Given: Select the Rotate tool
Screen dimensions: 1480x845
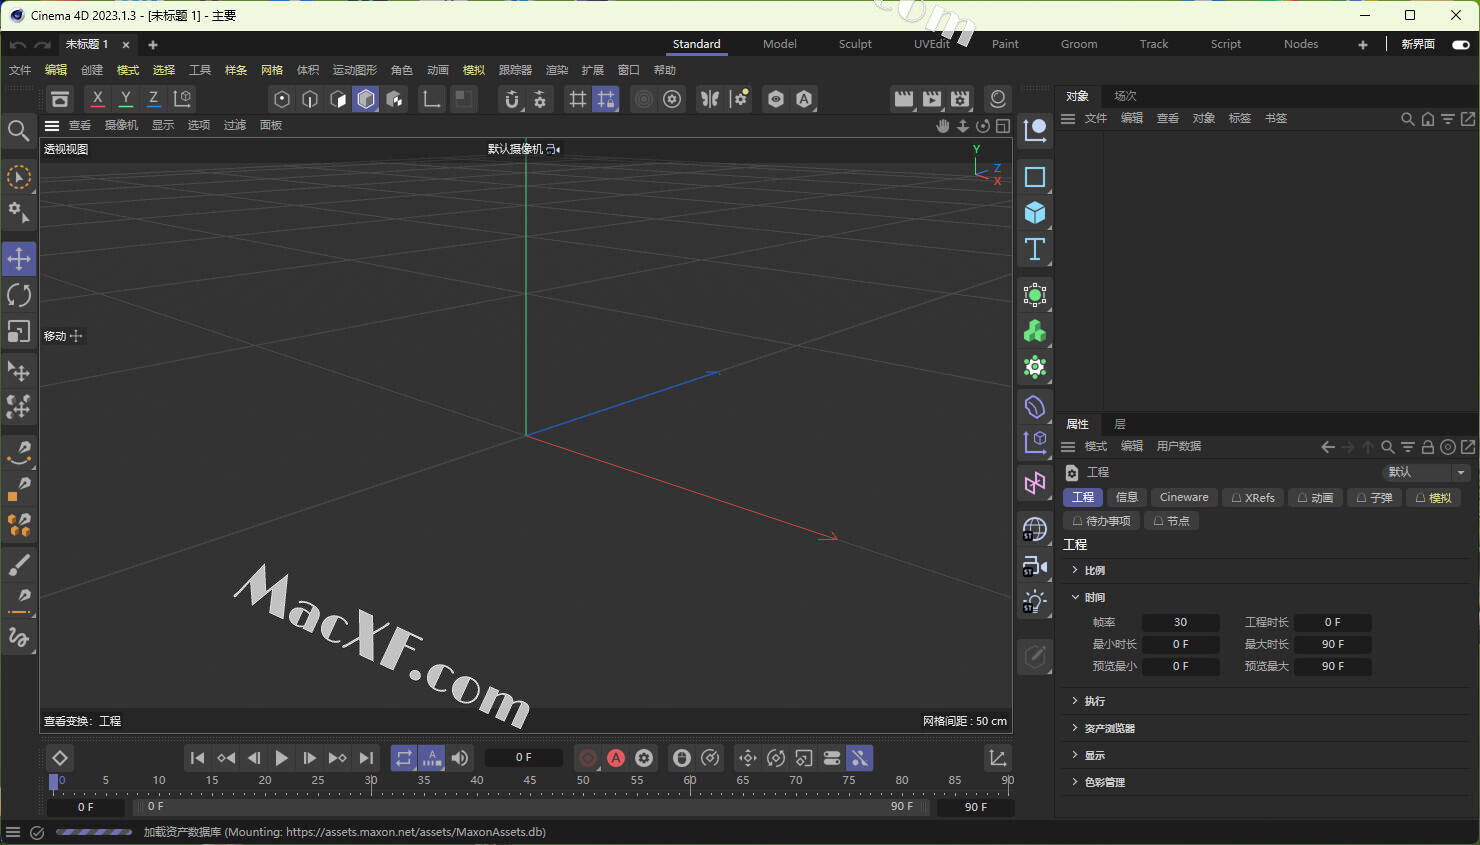Looking at the screenshot, I should 19,295.
